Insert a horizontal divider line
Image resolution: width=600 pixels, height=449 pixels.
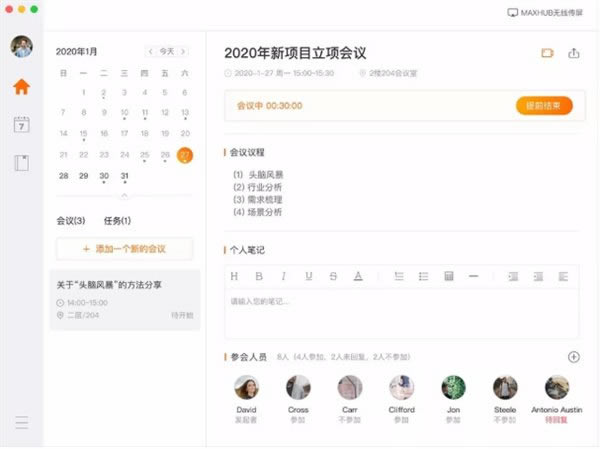[473, 276]
